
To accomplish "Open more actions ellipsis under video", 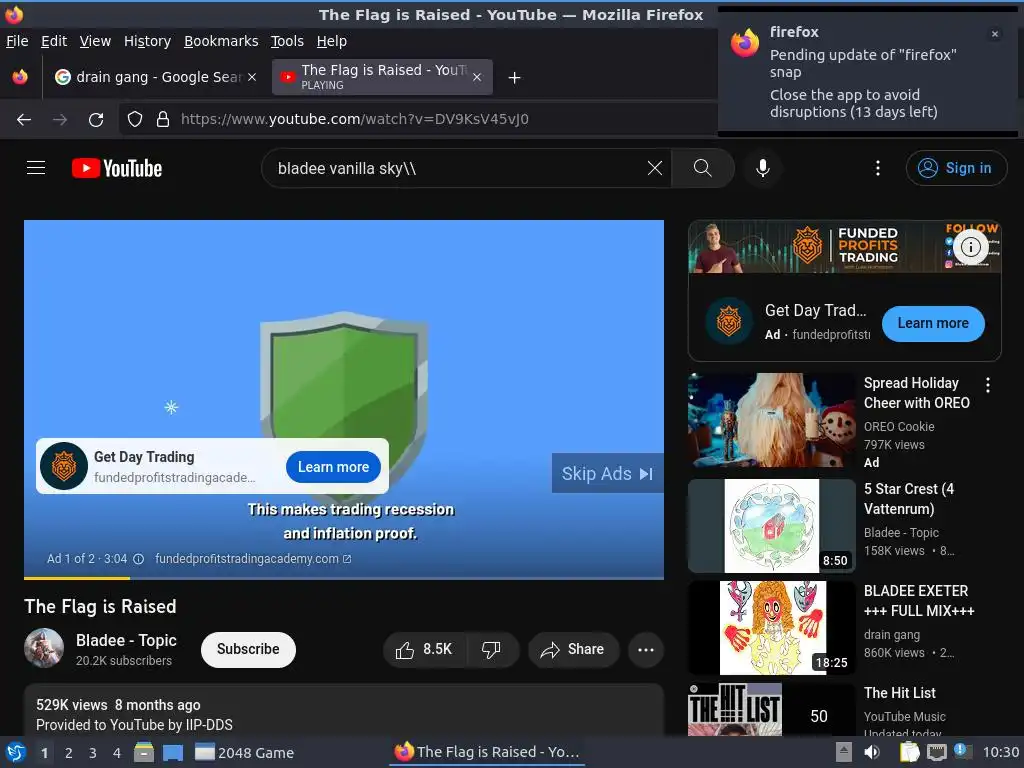I will (646, 649).
